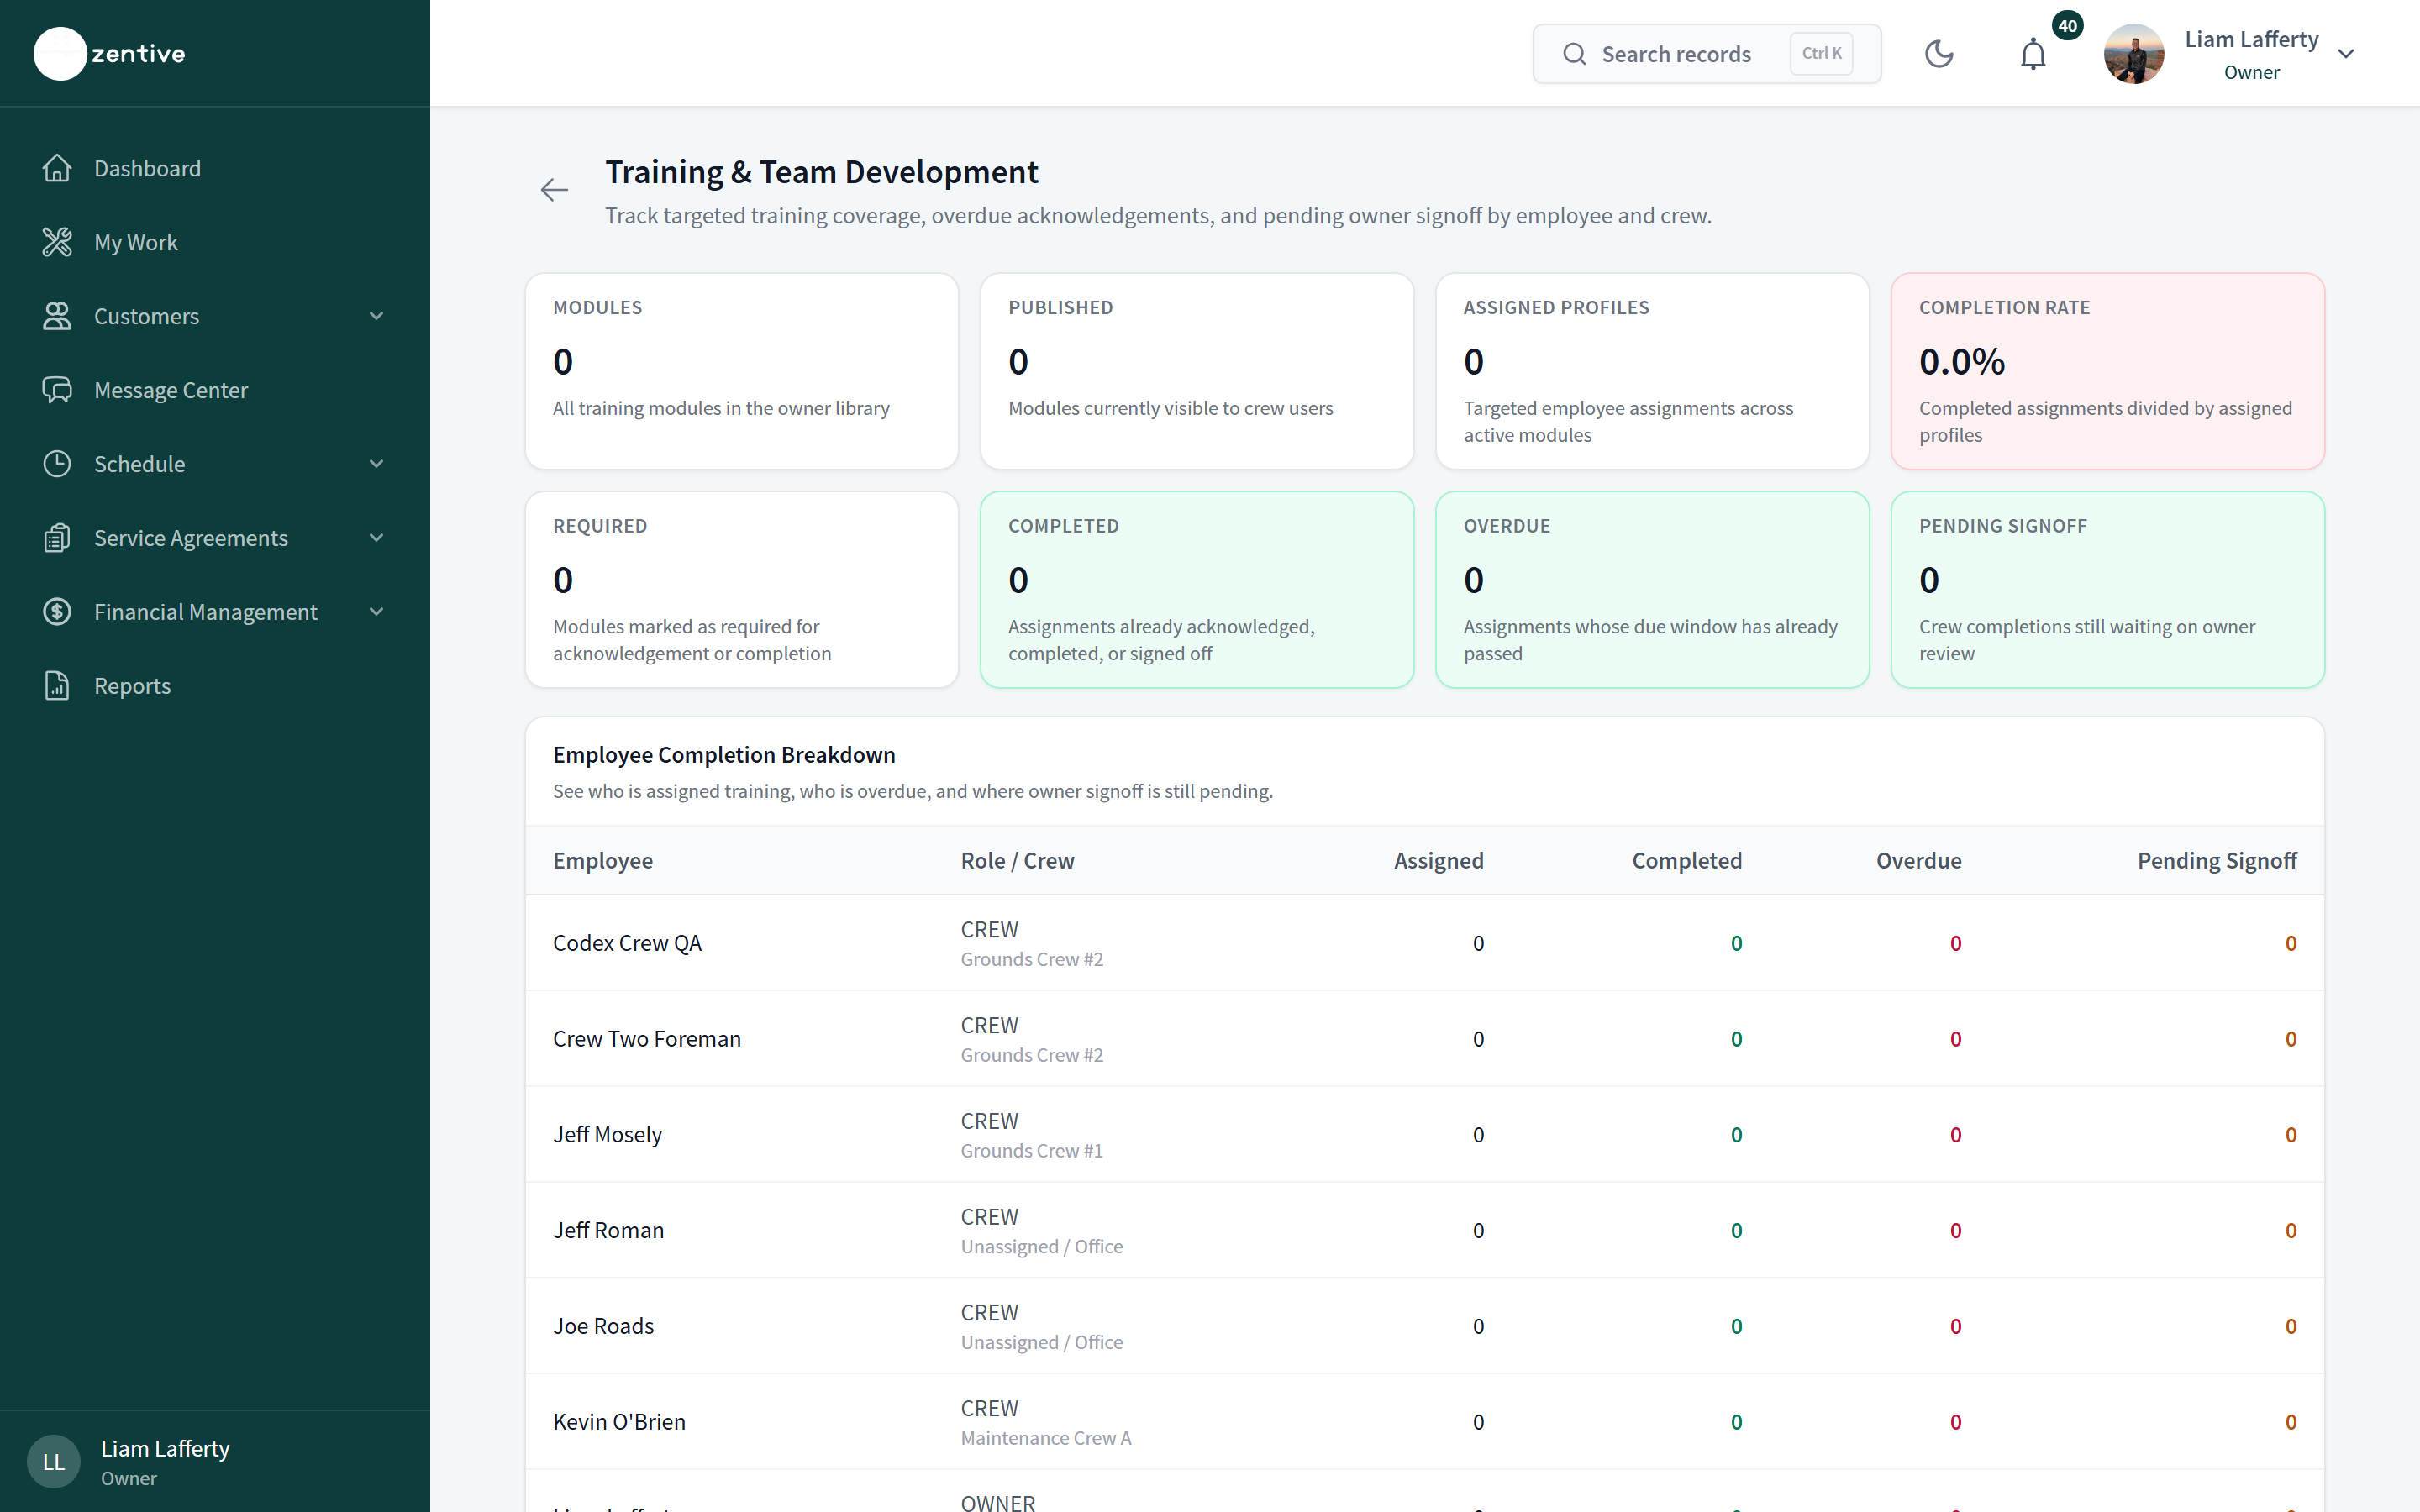This screenshot has height=1512, width=2420.
Task: Select Schedule in the sidebar
Action: [x=215, y=464]
